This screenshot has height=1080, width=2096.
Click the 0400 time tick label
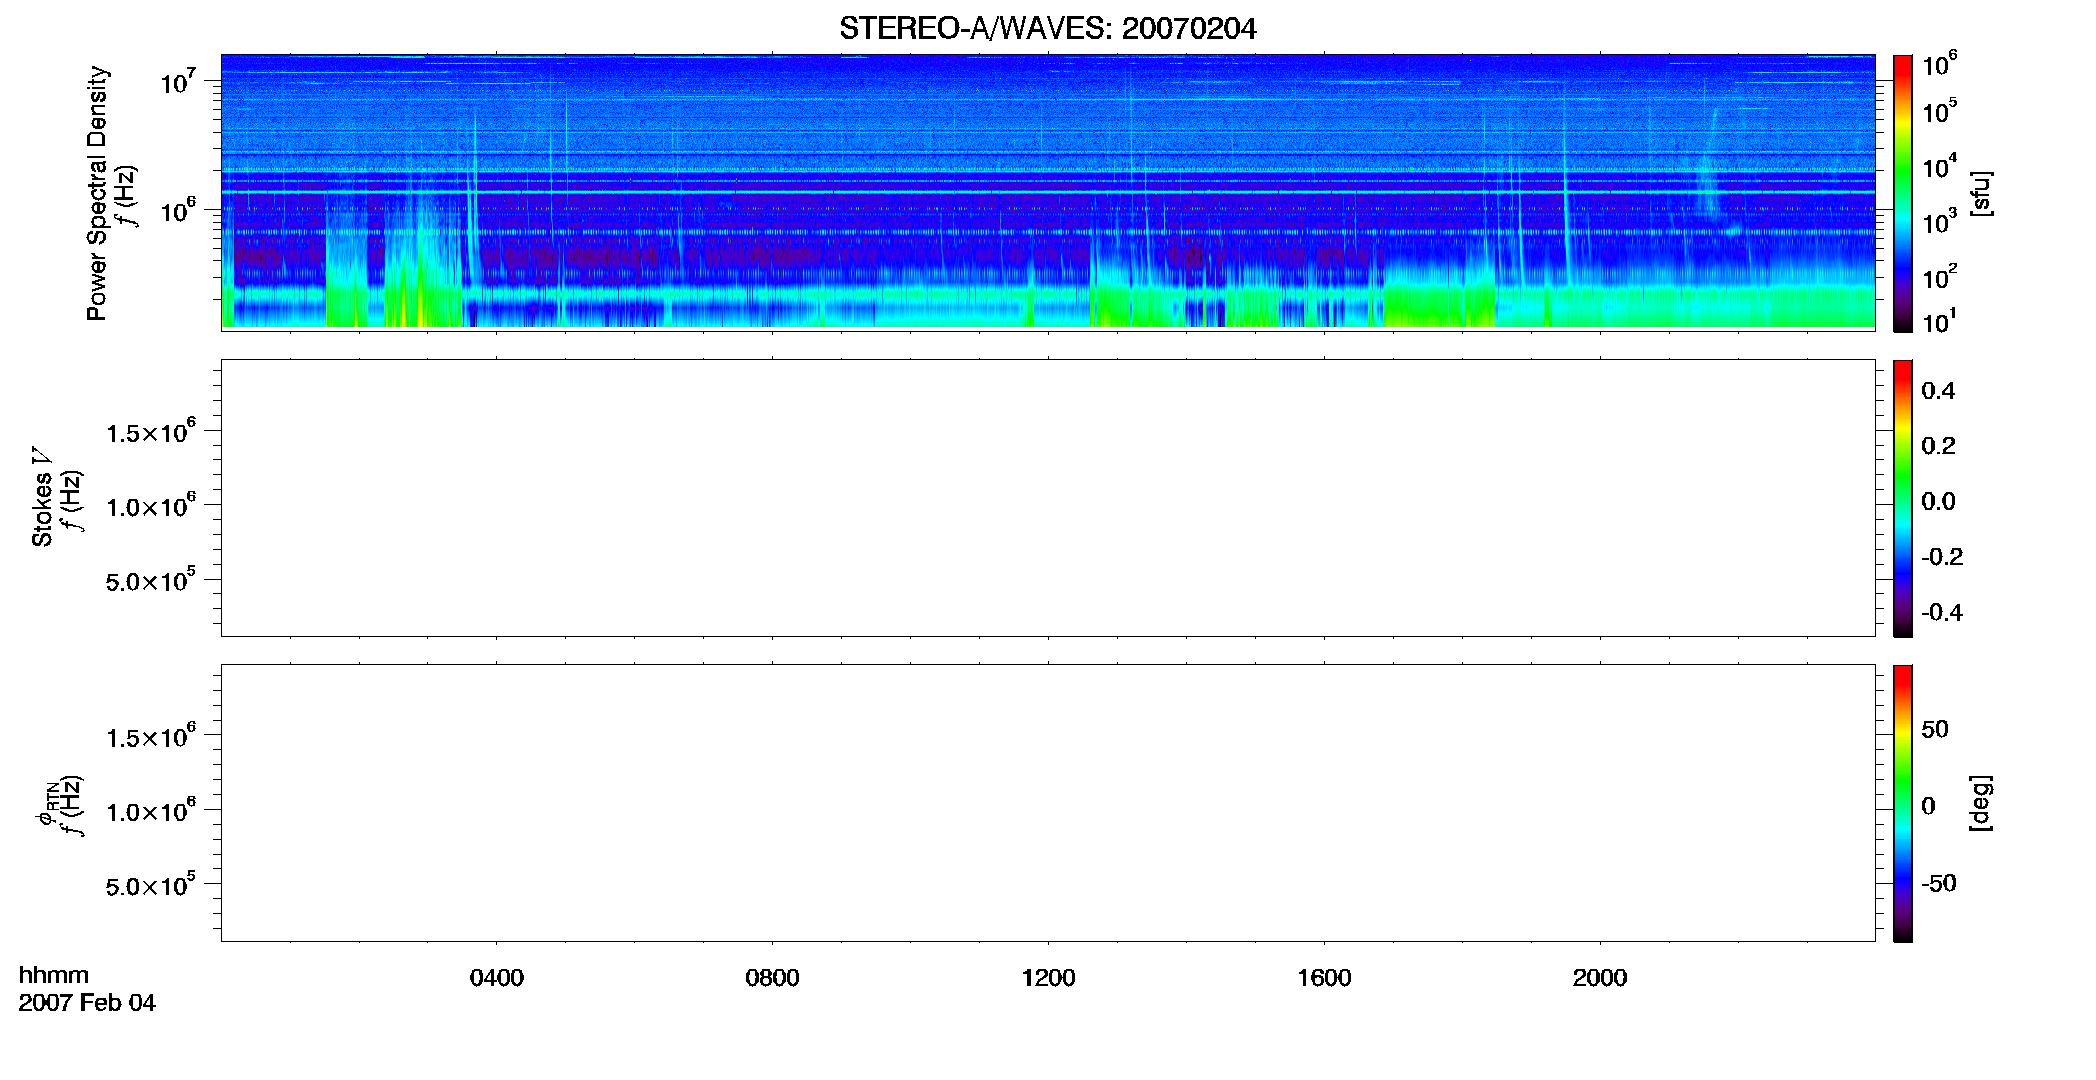click(496, 977)
